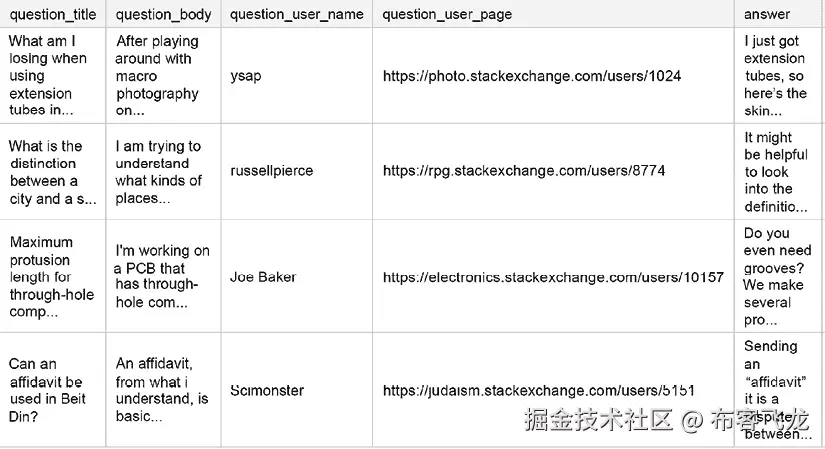
Task: Click the extension tubes question title cell
Action: [48, 76]
